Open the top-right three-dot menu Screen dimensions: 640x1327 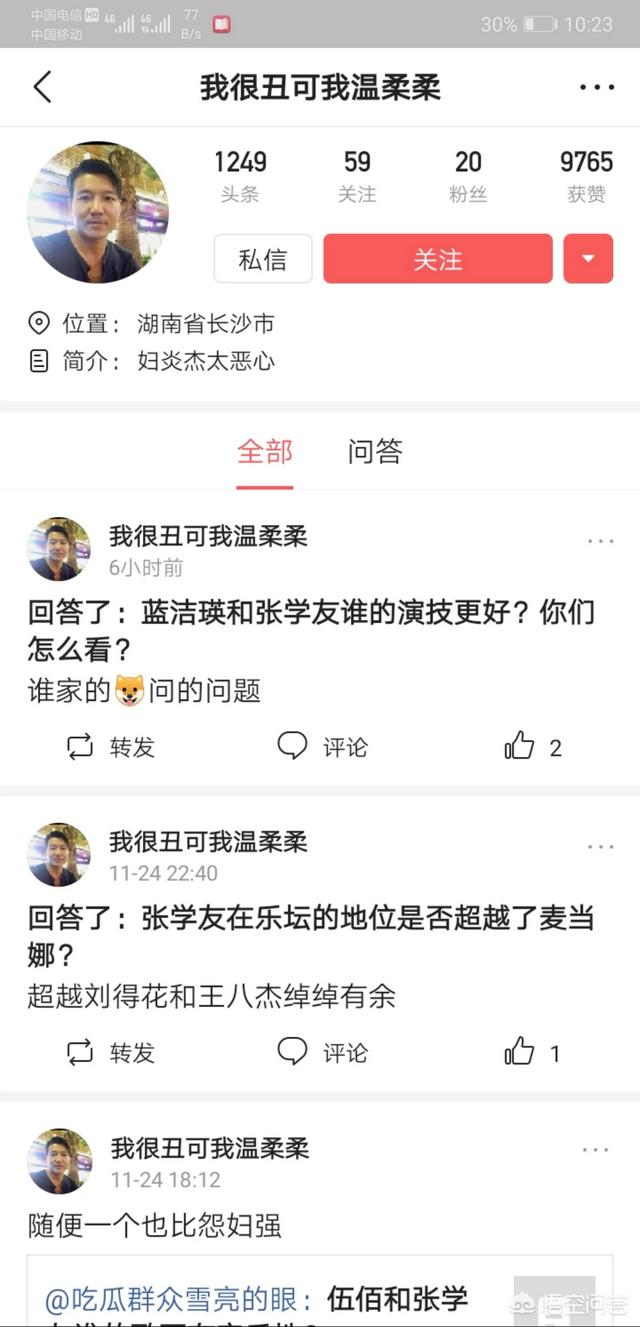(x=597, y=87)
